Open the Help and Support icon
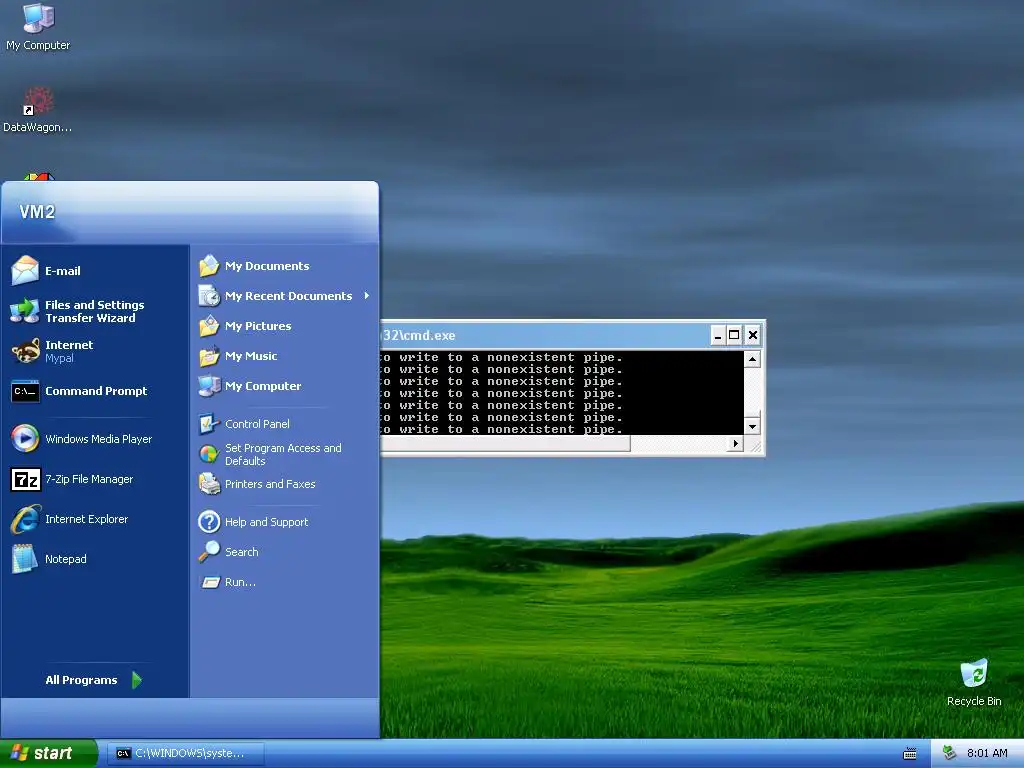Screen dimensions: 1024x768 pyautogui.click(x=209, y=522)
